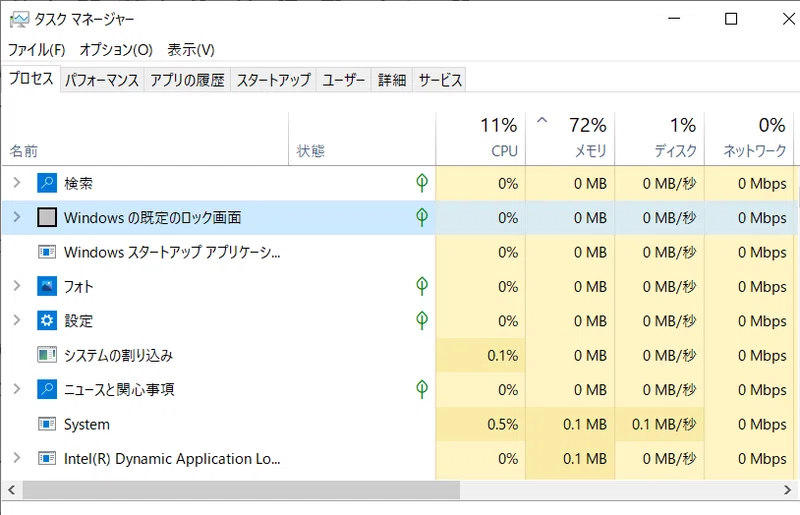This screenshot has width=800, height=515.
Task: Expand the Windows の既定のロック画面 group
Action: [x=17, y=217]
